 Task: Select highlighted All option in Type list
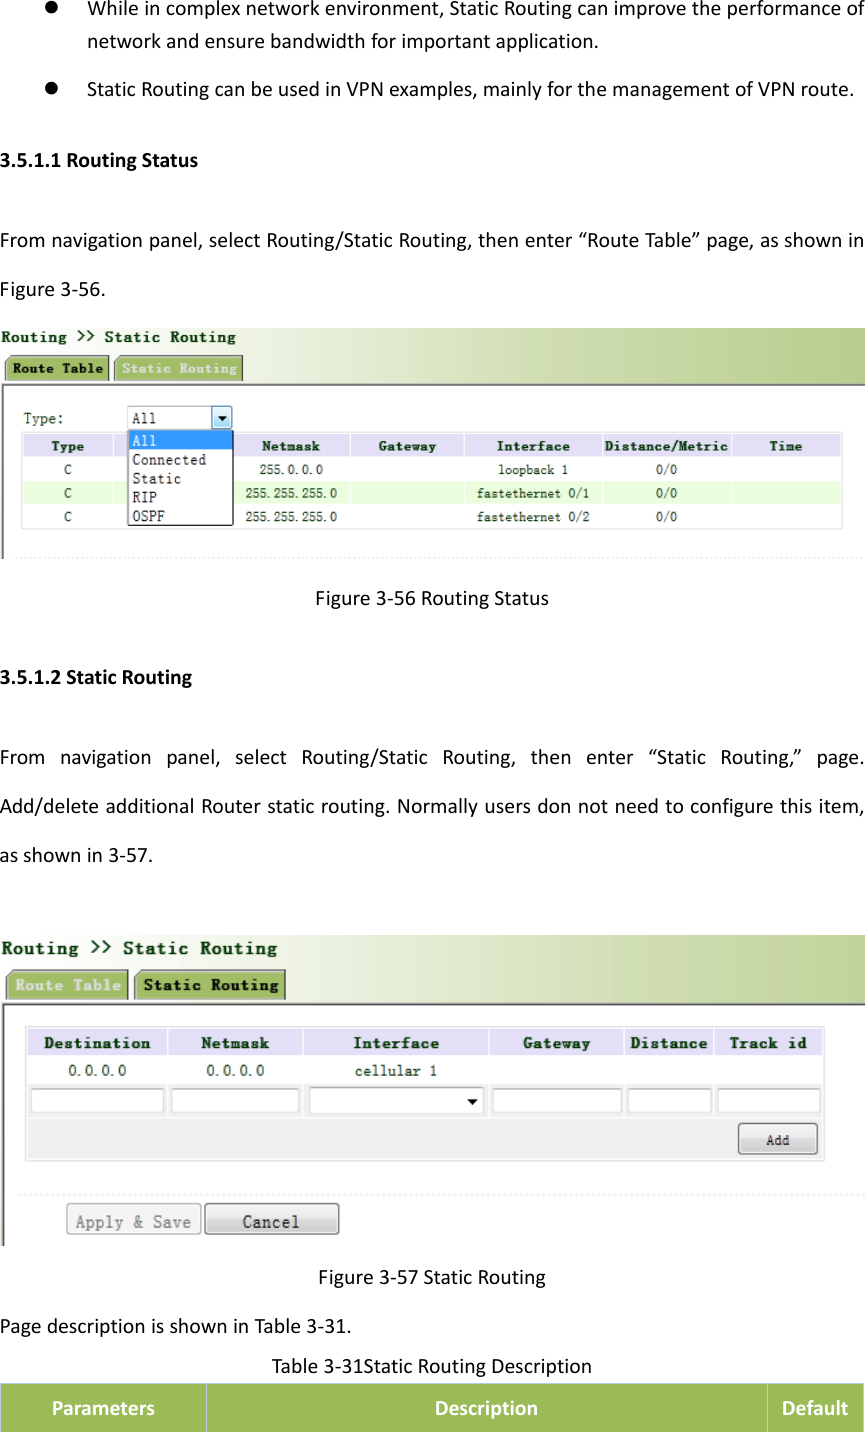click(180, 441)
